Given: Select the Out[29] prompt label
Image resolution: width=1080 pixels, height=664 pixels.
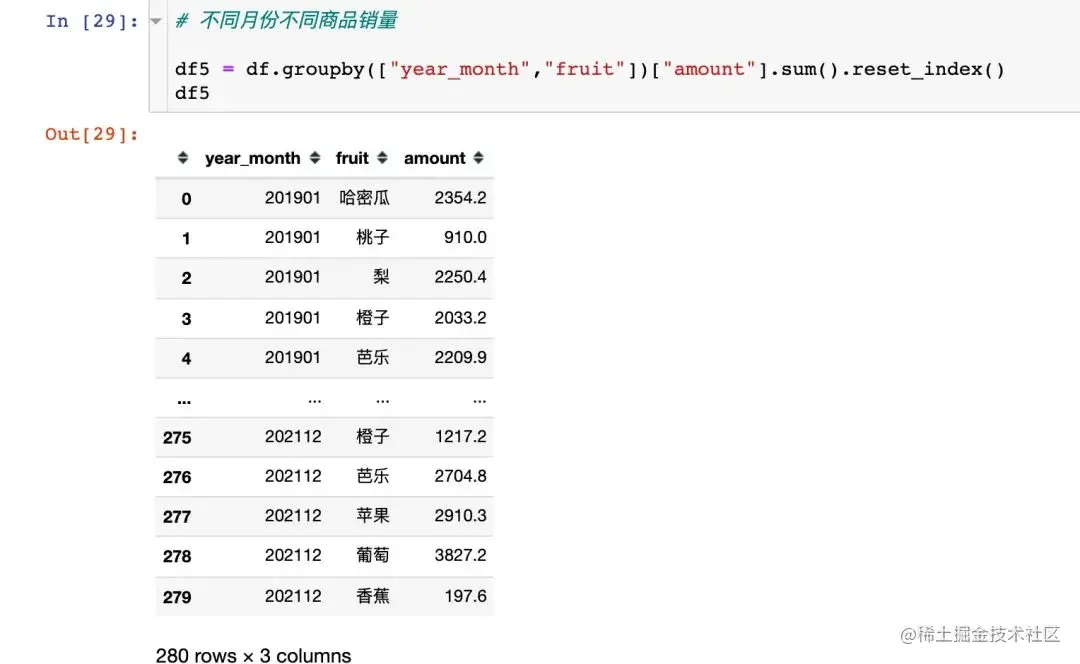Looking at the screenshot, I should pyautogui.click(x=92, y=134).
